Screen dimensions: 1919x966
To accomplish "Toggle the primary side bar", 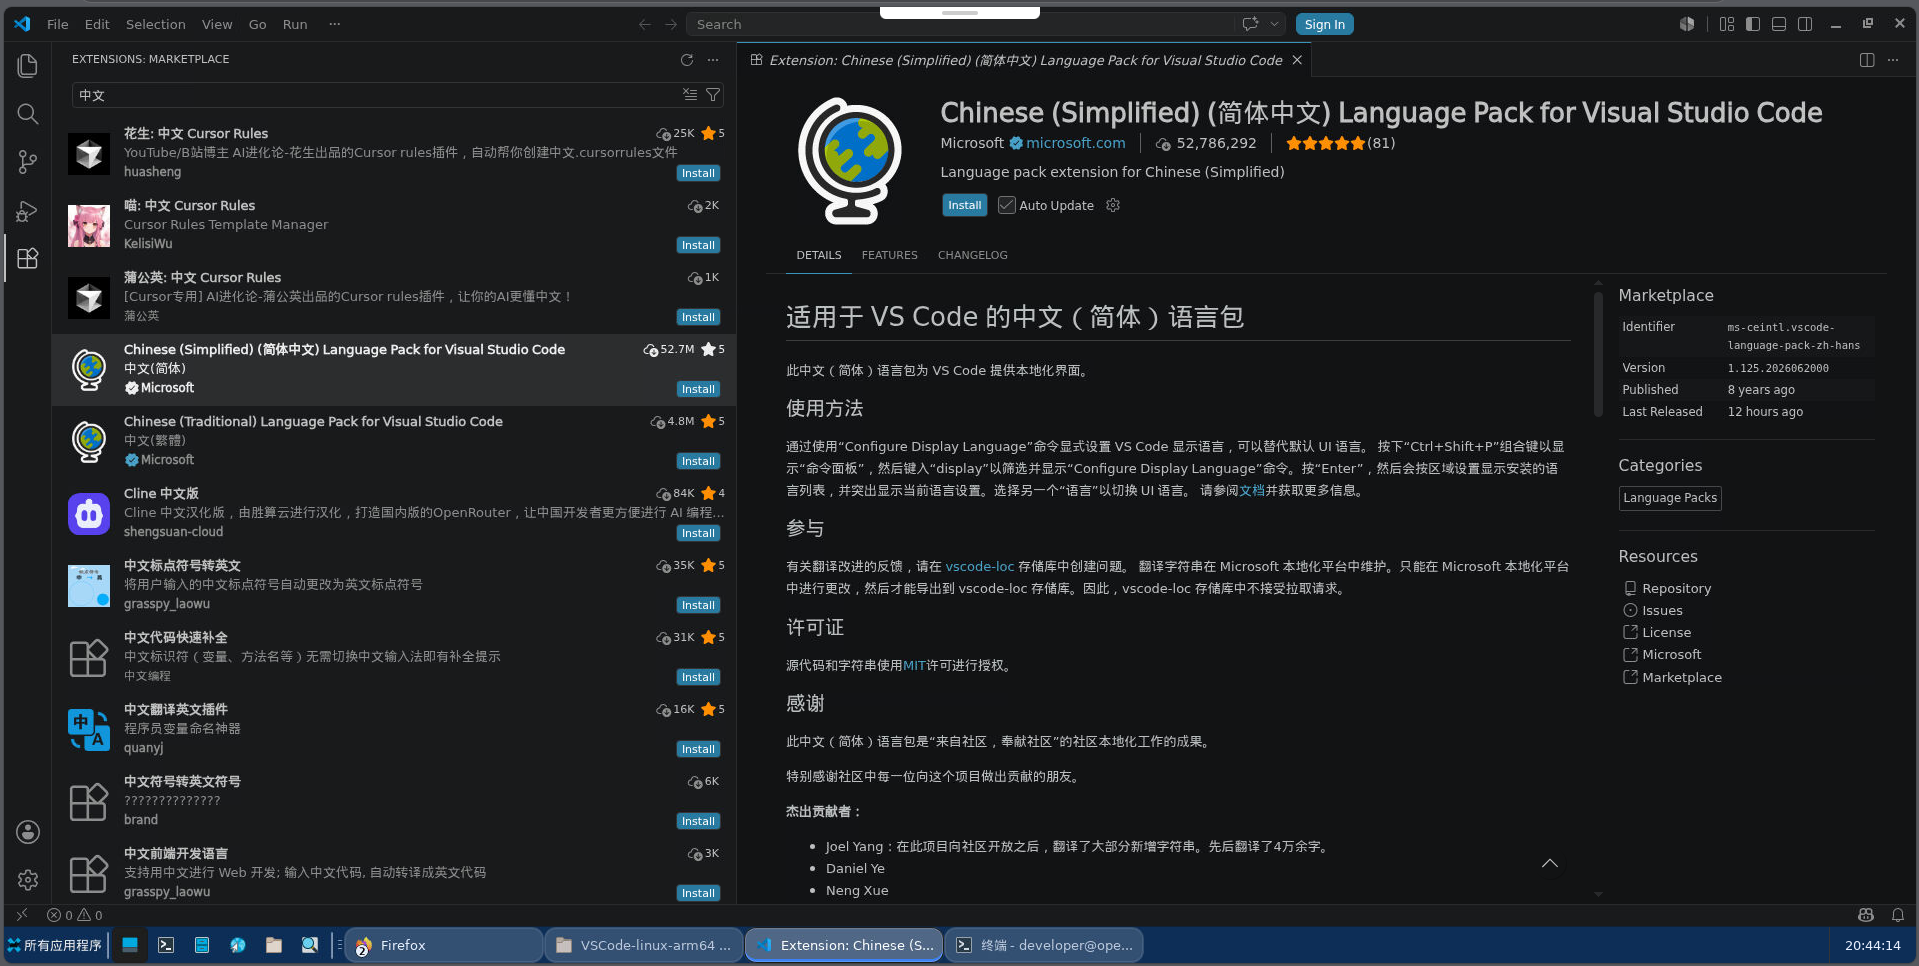I will coord(1753,24).
